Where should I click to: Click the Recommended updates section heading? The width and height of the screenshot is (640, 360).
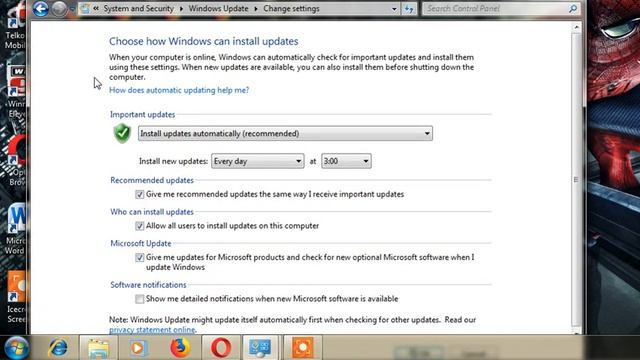click(x=152, y=180)
